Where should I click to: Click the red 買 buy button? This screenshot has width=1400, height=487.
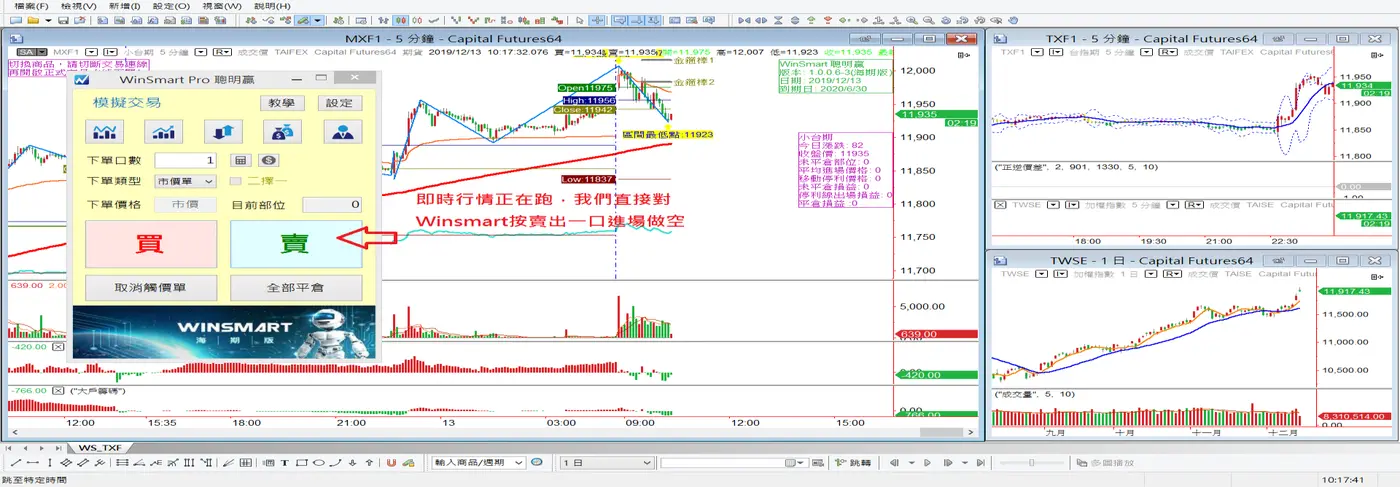(x=150, y=244)
